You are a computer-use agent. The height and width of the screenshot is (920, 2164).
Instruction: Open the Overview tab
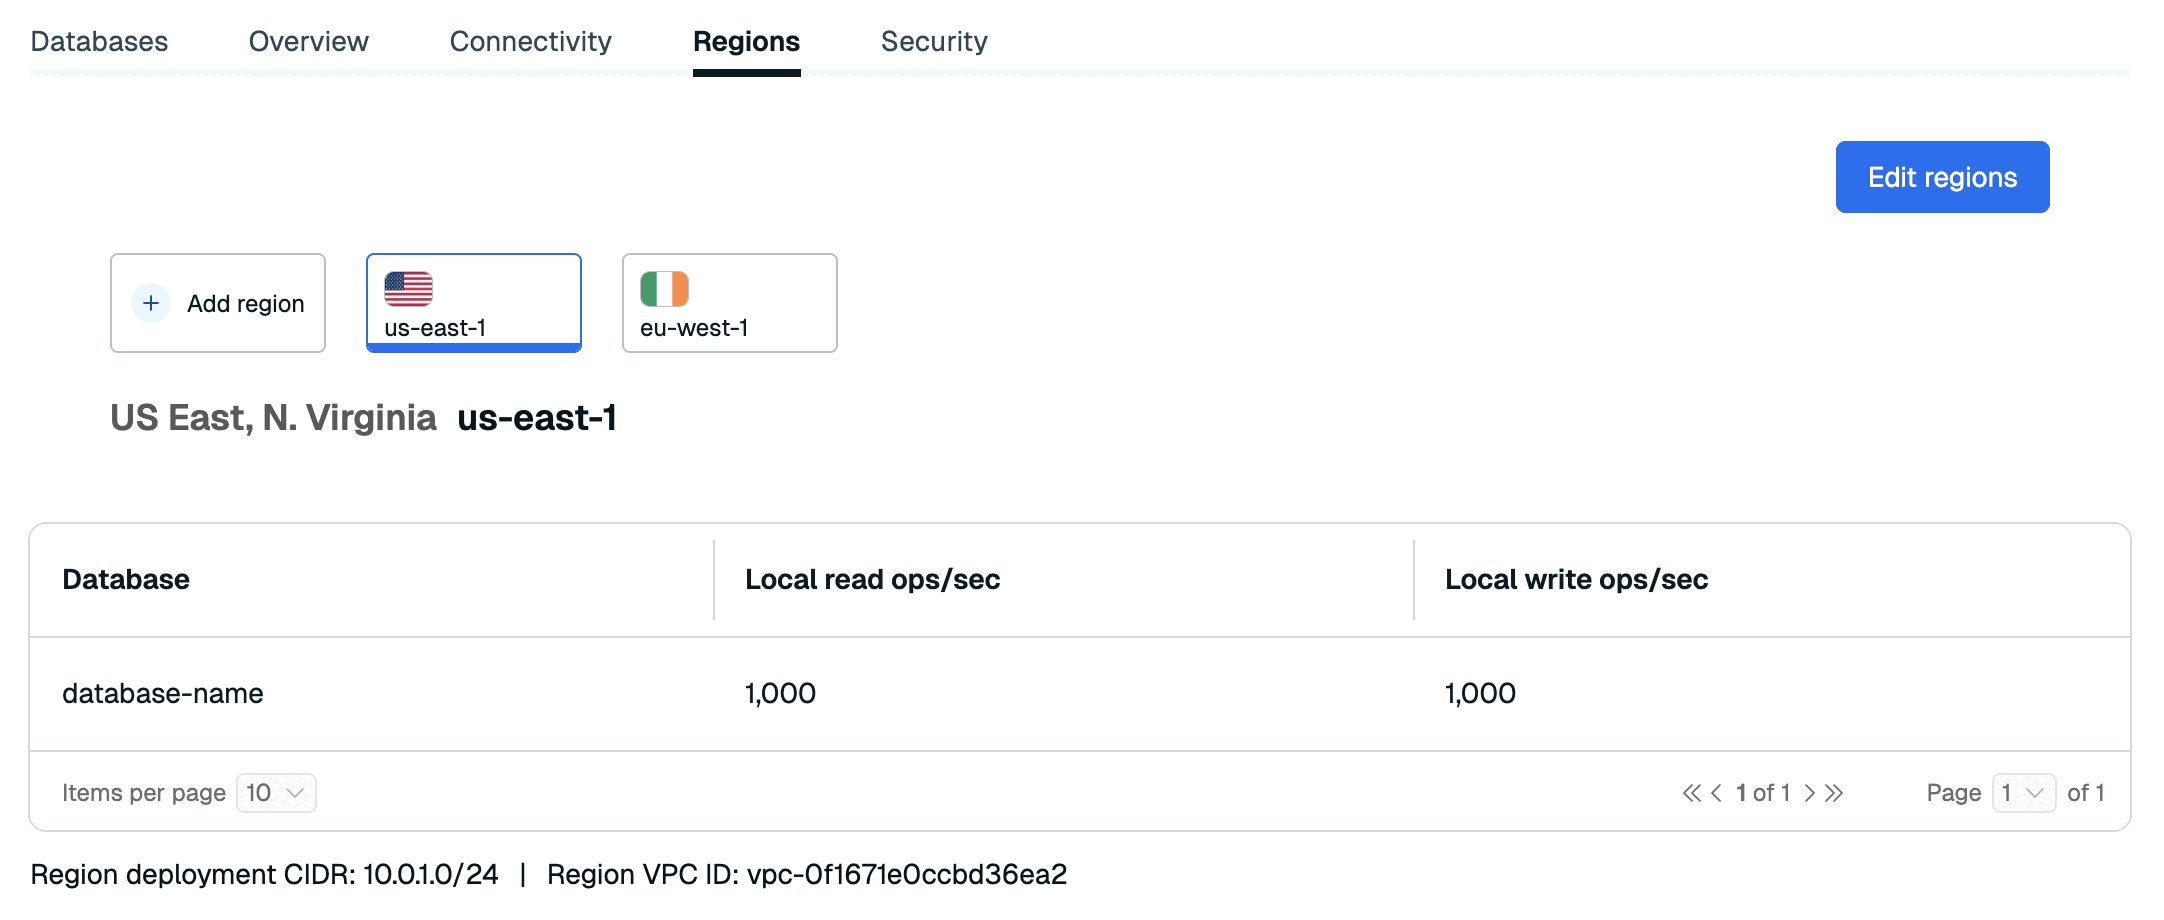[308, 42]
